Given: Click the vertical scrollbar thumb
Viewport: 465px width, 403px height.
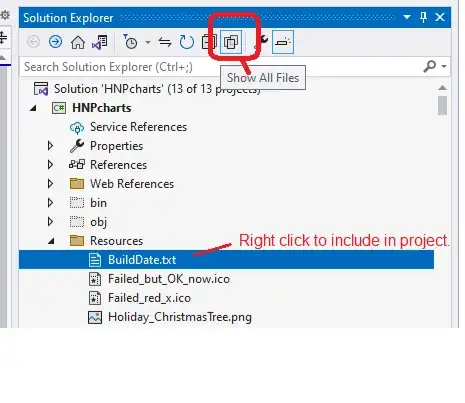Looking at the screenshot, I should point(442,105).
